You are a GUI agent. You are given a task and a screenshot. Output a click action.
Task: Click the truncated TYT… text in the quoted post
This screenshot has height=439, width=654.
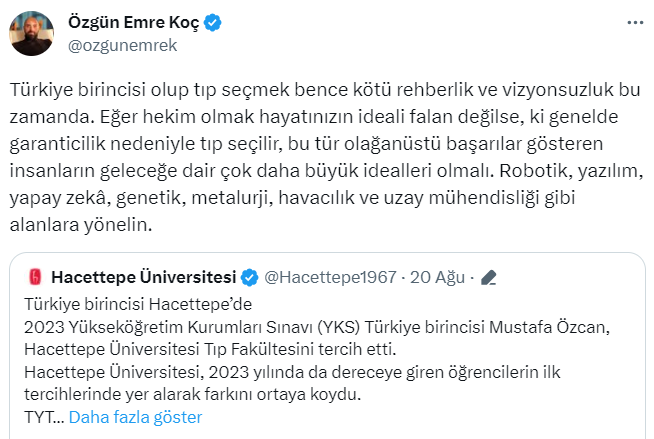(41, 417)
